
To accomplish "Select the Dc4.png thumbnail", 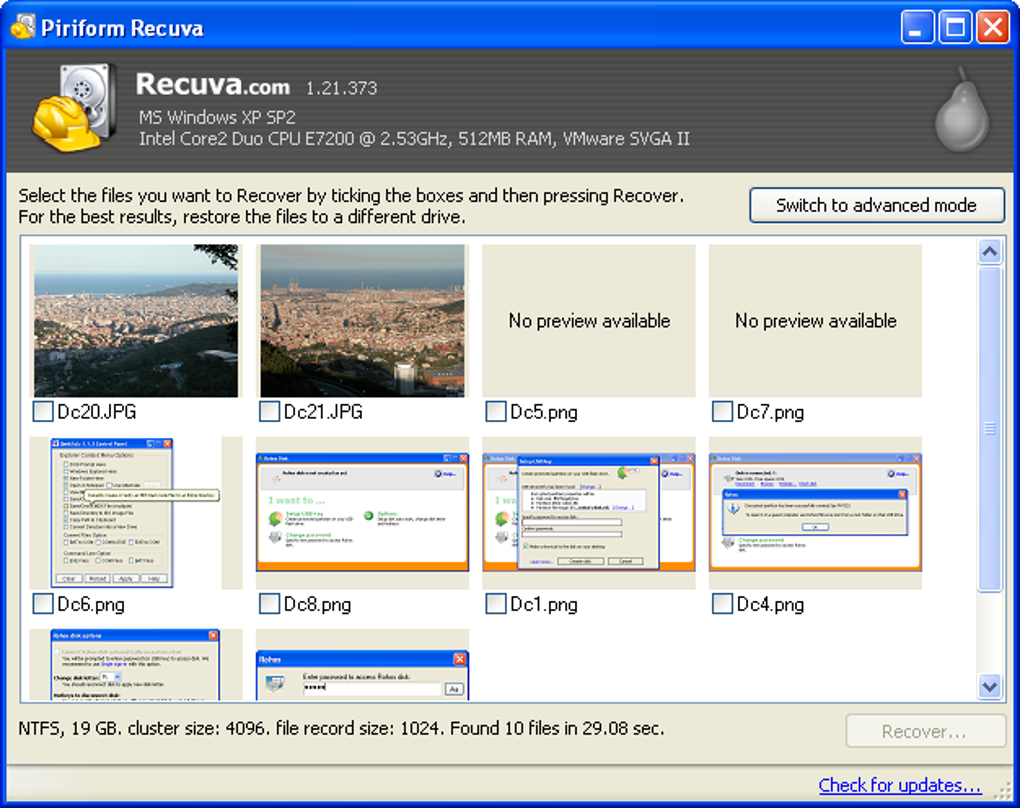I will [x=815, y=513].
